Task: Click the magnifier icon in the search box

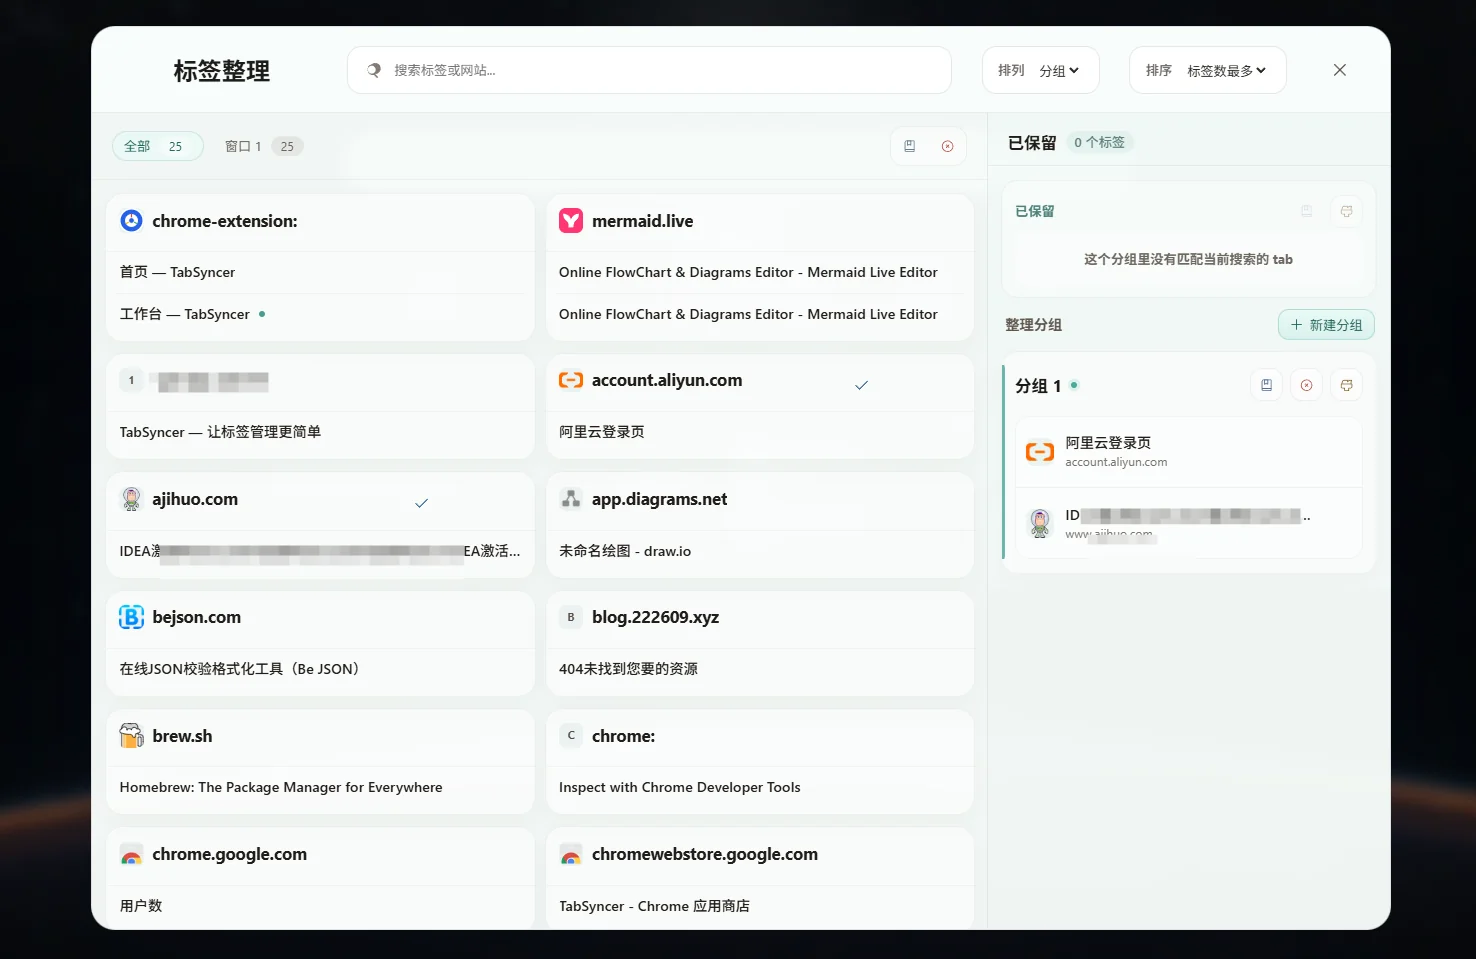Action: click(x=374, y=70)
